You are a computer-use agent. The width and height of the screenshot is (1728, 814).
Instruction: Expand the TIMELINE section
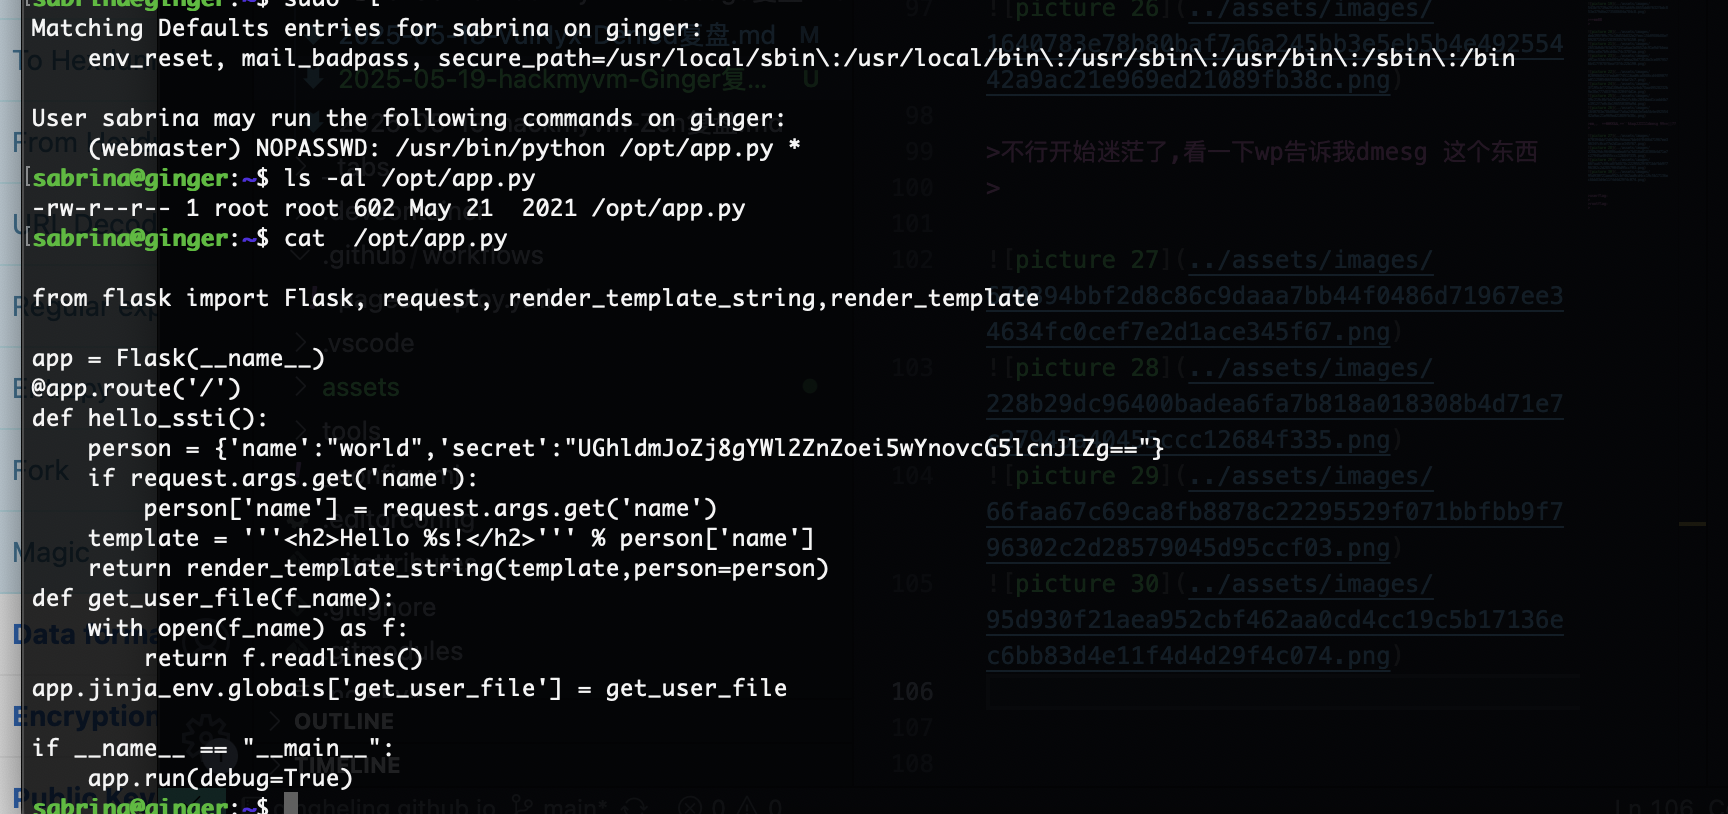pyautogui.click(x=347, y=765)
